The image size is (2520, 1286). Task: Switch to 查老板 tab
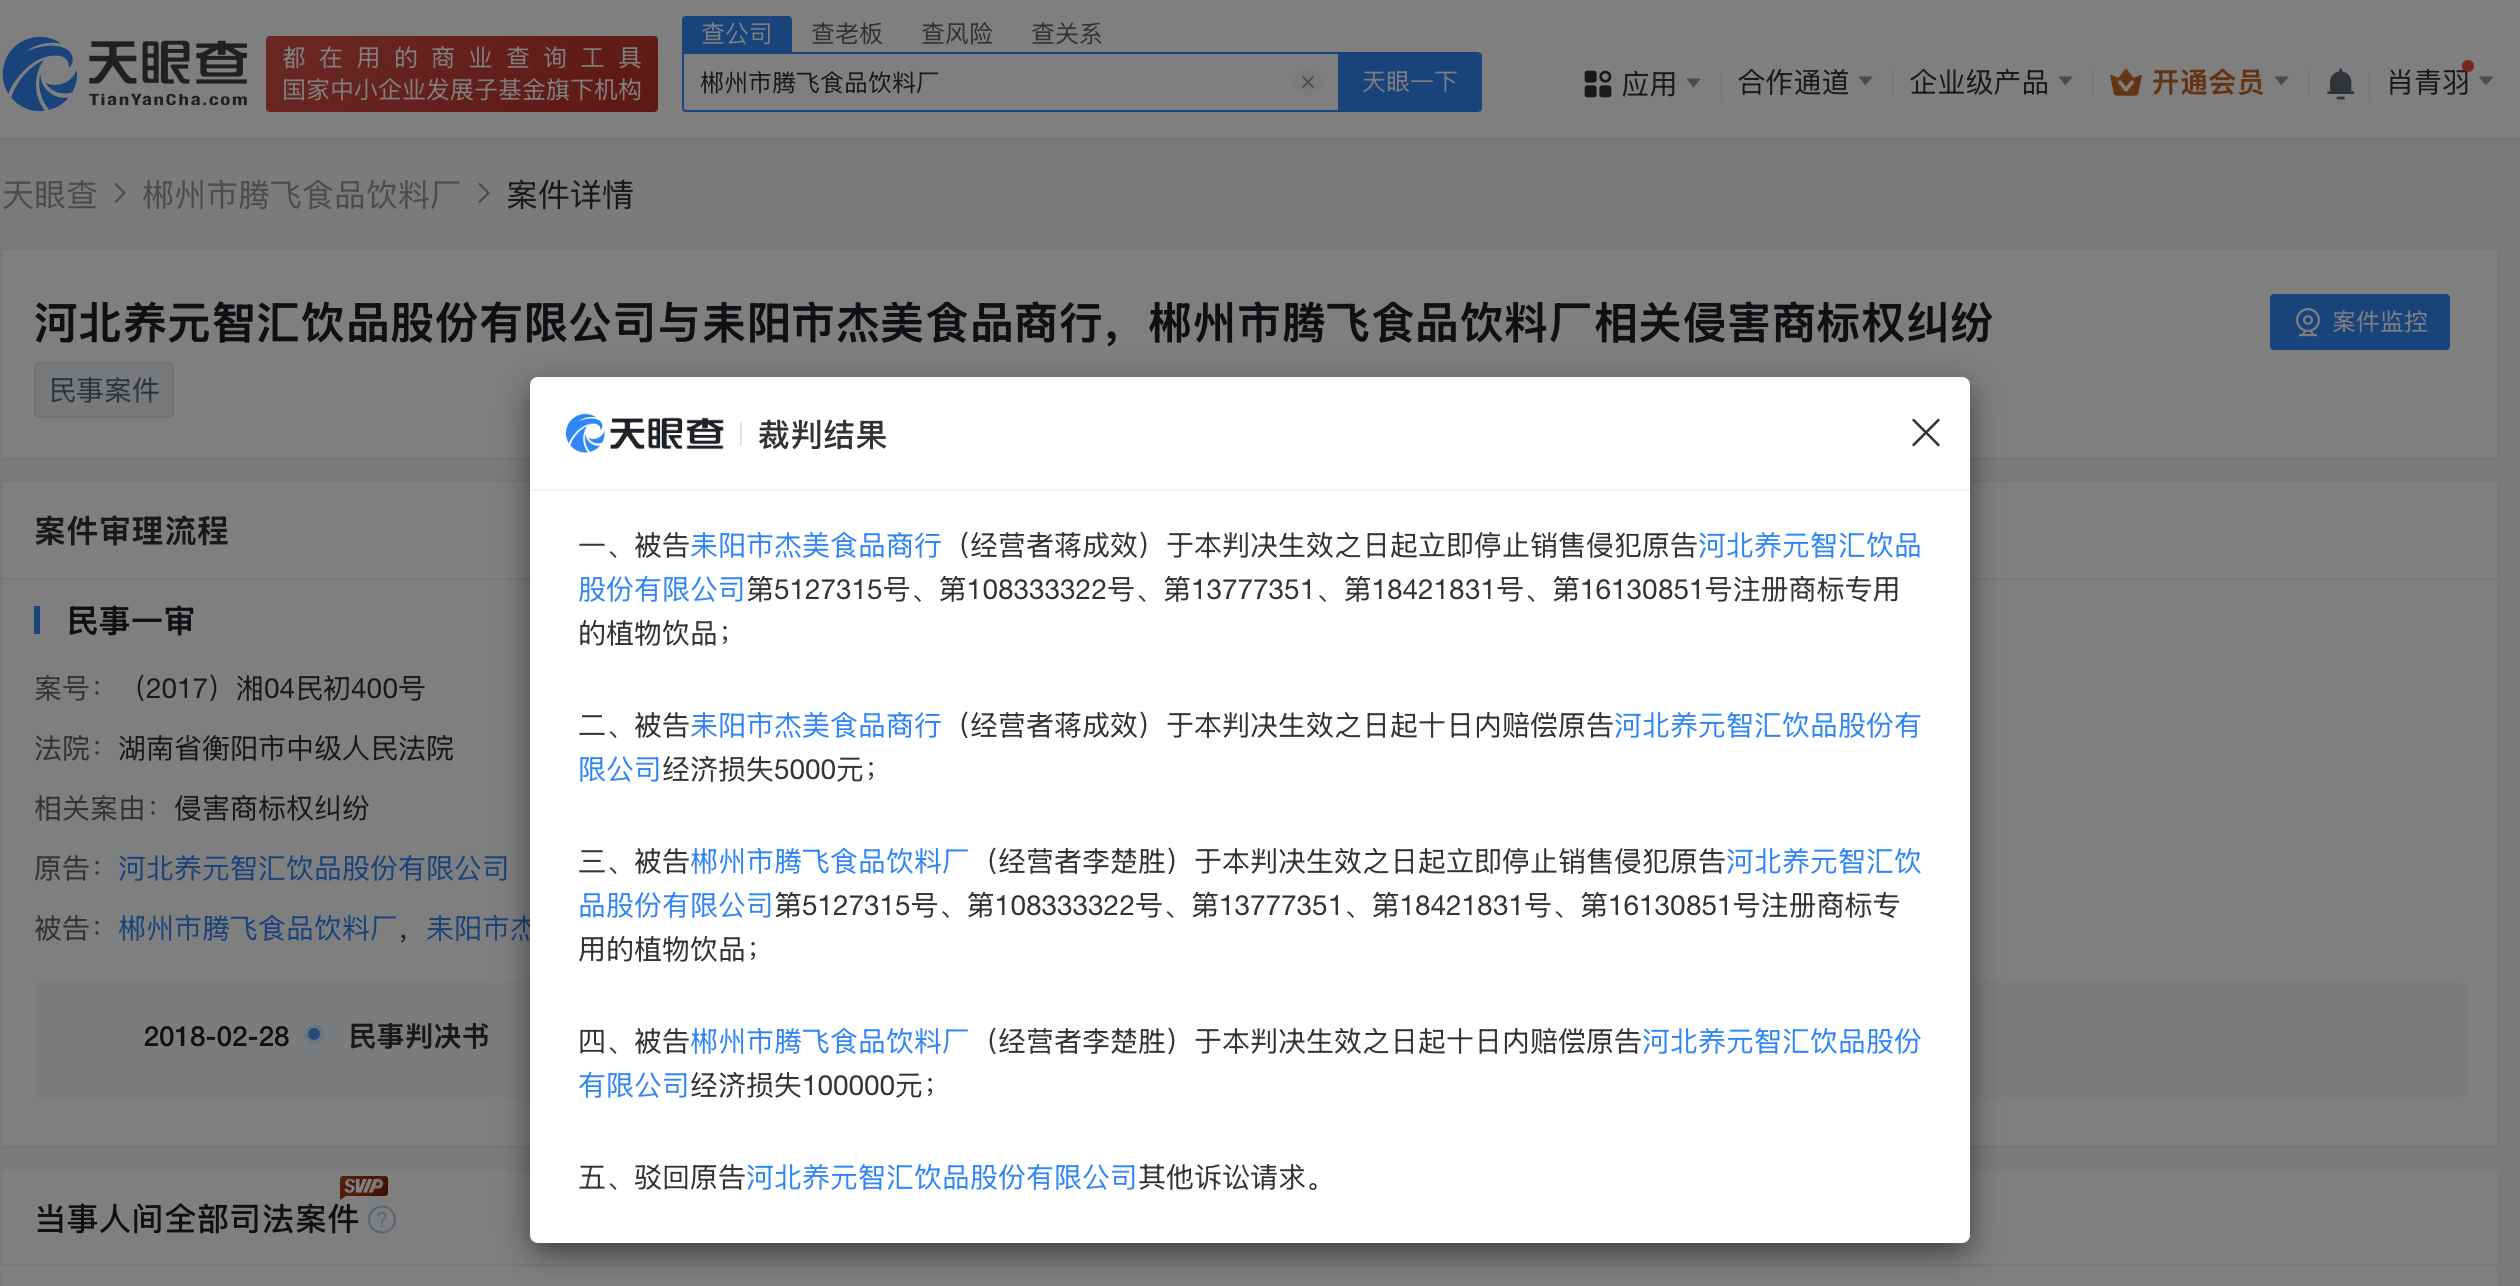846,34
